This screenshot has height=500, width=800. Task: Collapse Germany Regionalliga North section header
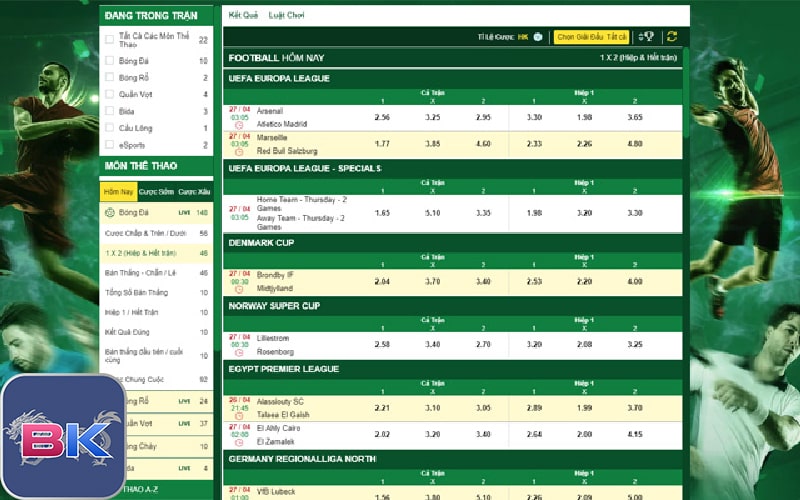[453, 459]
